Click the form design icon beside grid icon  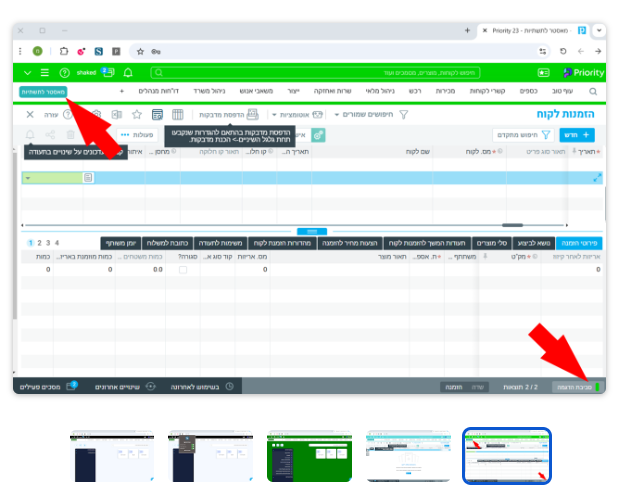point(157,115)
